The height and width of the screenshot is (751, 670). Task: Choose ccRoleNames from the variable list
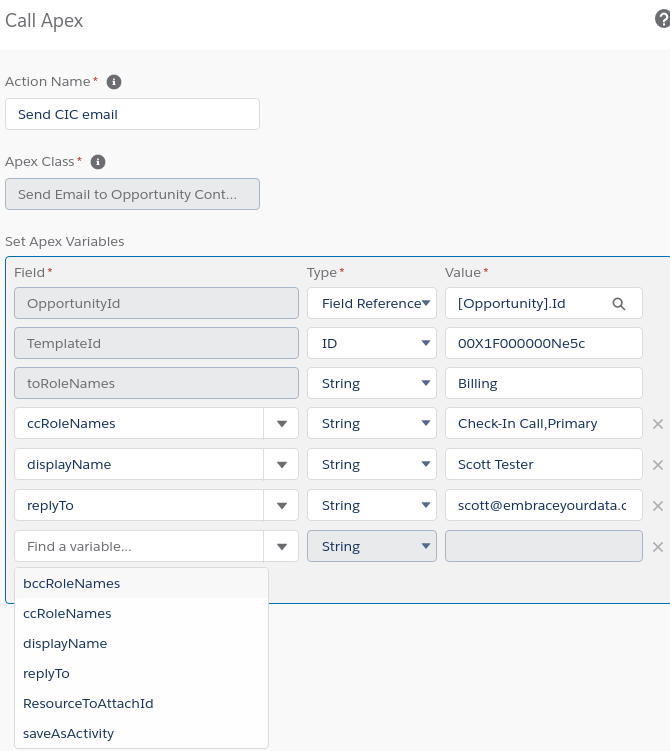(x=141, y=614)
